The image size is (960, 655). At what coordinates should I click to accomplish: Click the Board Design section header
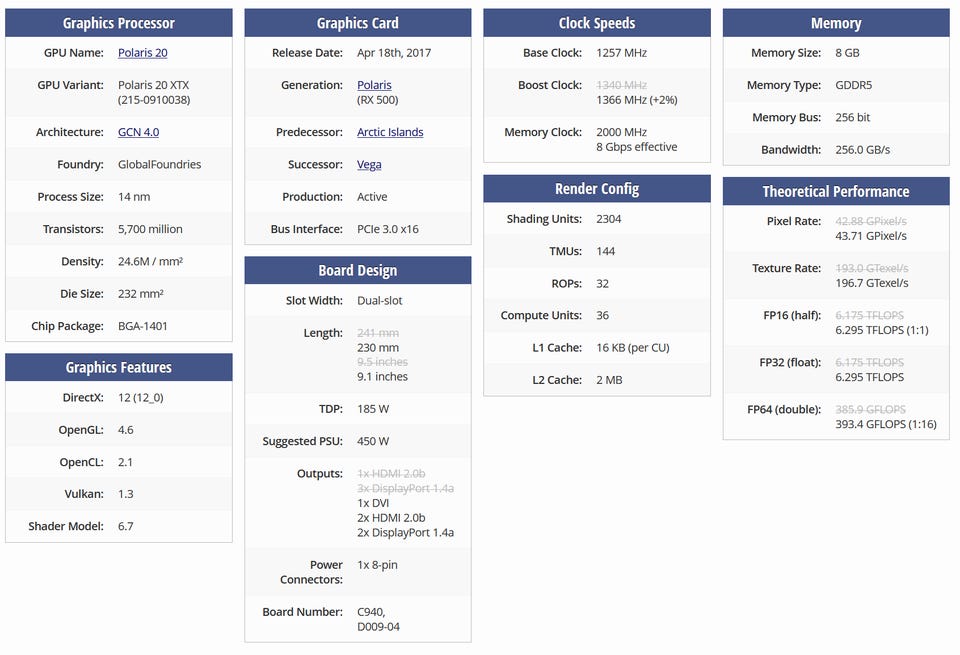point(358,271)
